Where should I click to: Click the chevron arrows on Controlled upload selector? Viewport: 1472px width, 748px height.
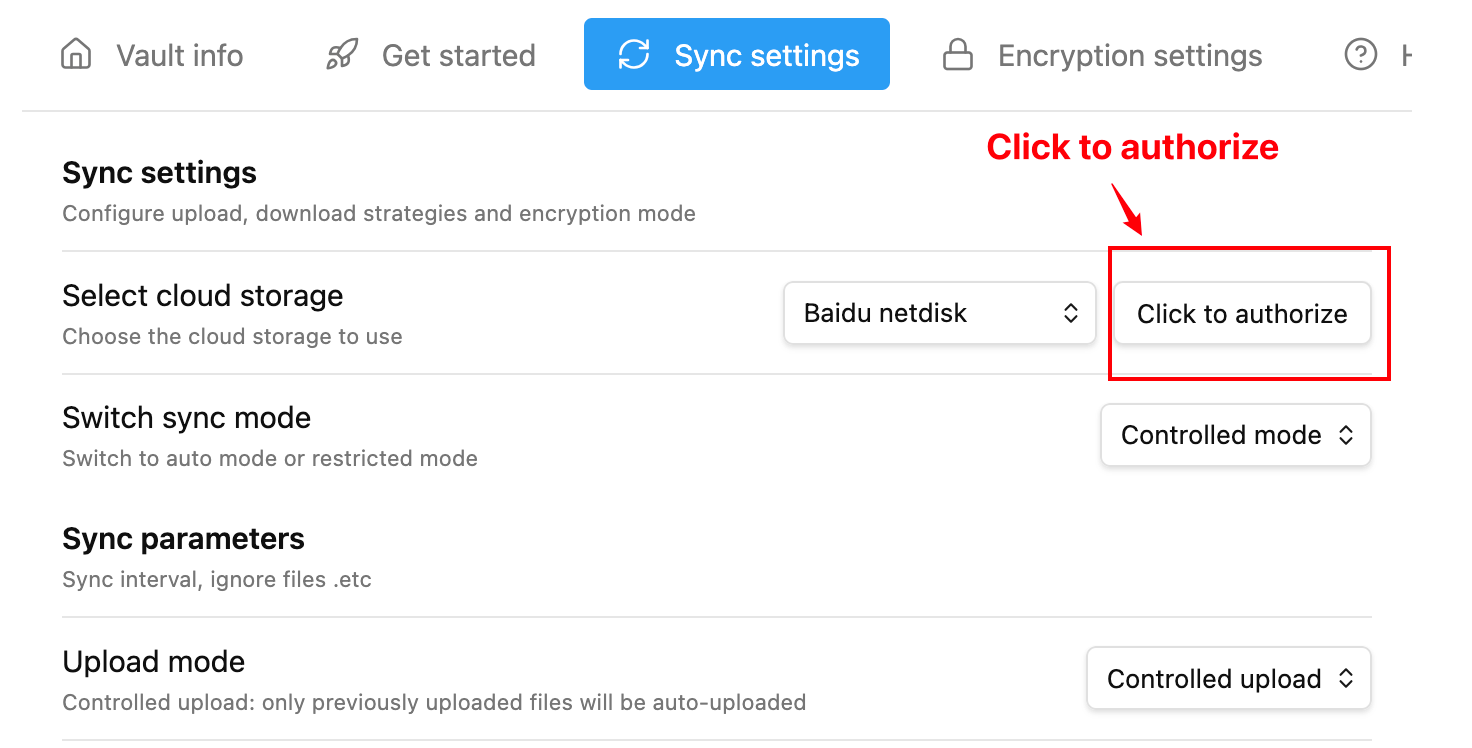pyautogui.click(x=1346, y=679)
